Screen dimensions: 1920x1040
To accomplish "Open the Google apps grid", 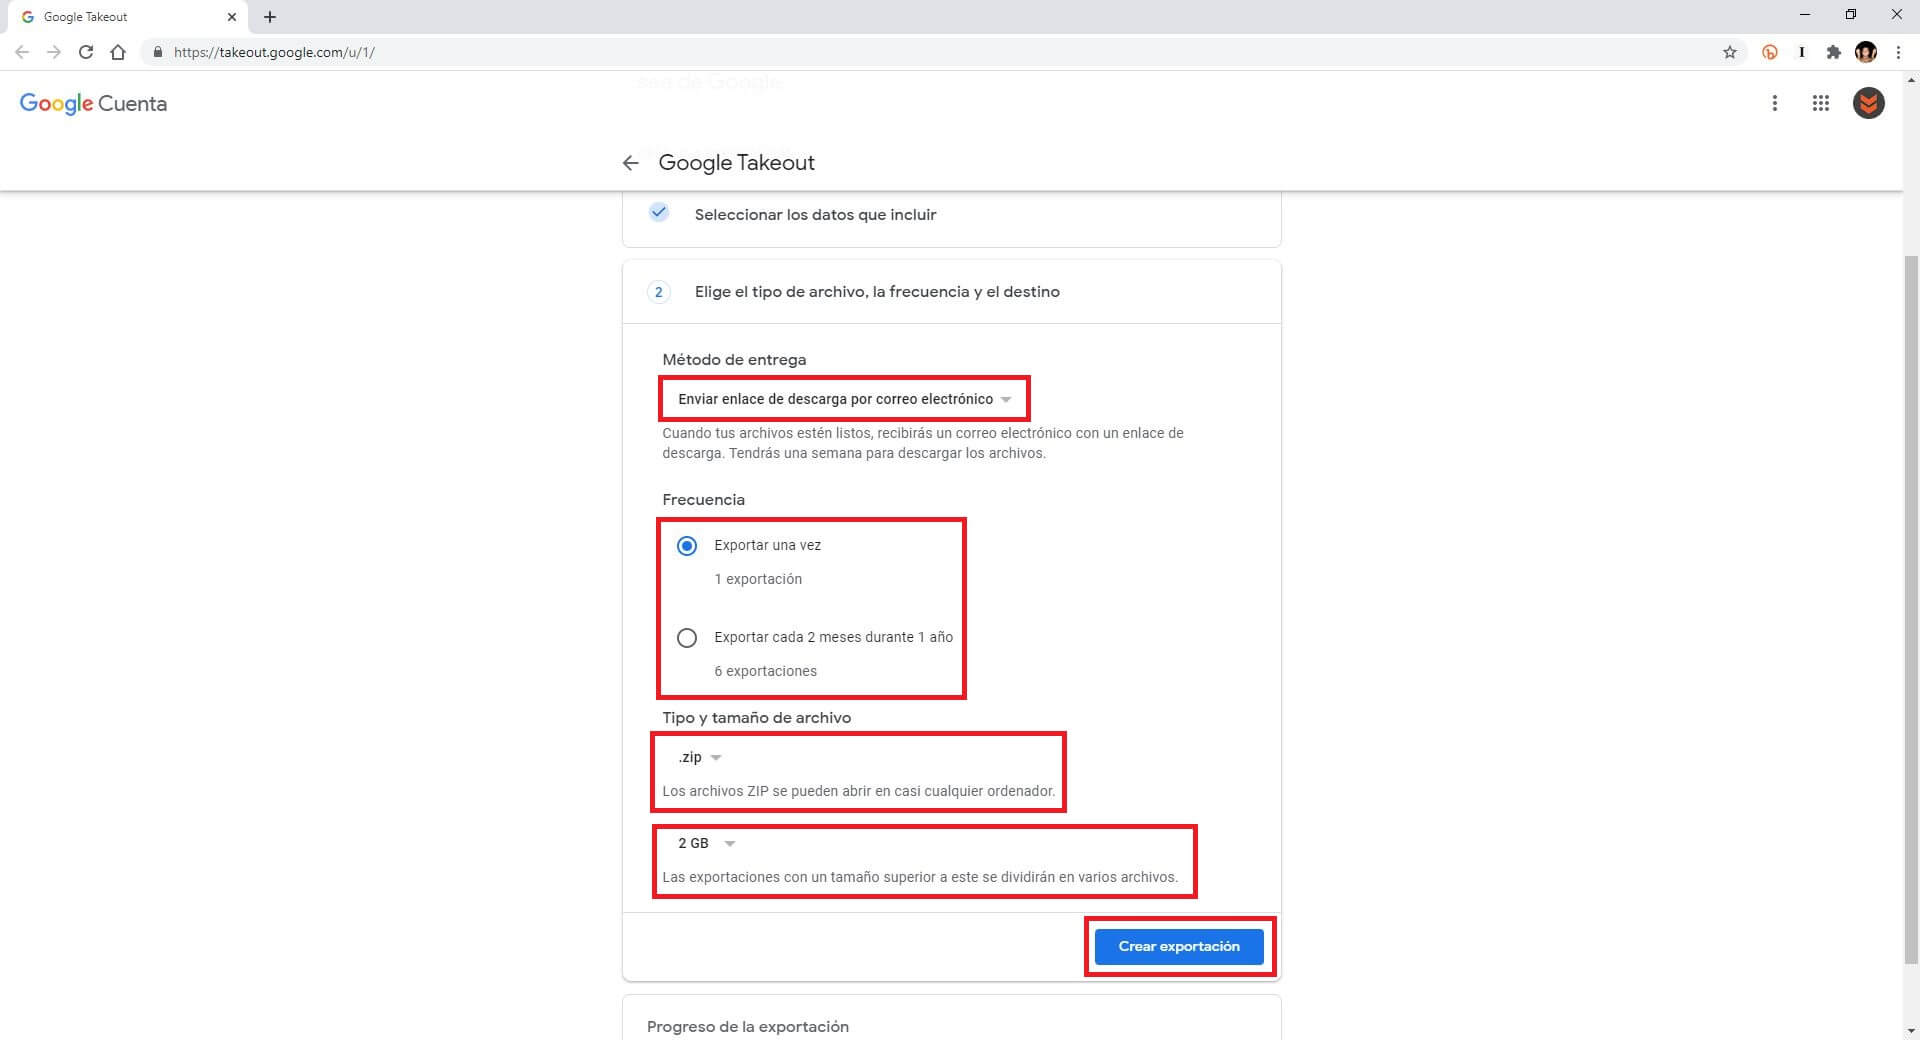I will tap(1821, 103).
